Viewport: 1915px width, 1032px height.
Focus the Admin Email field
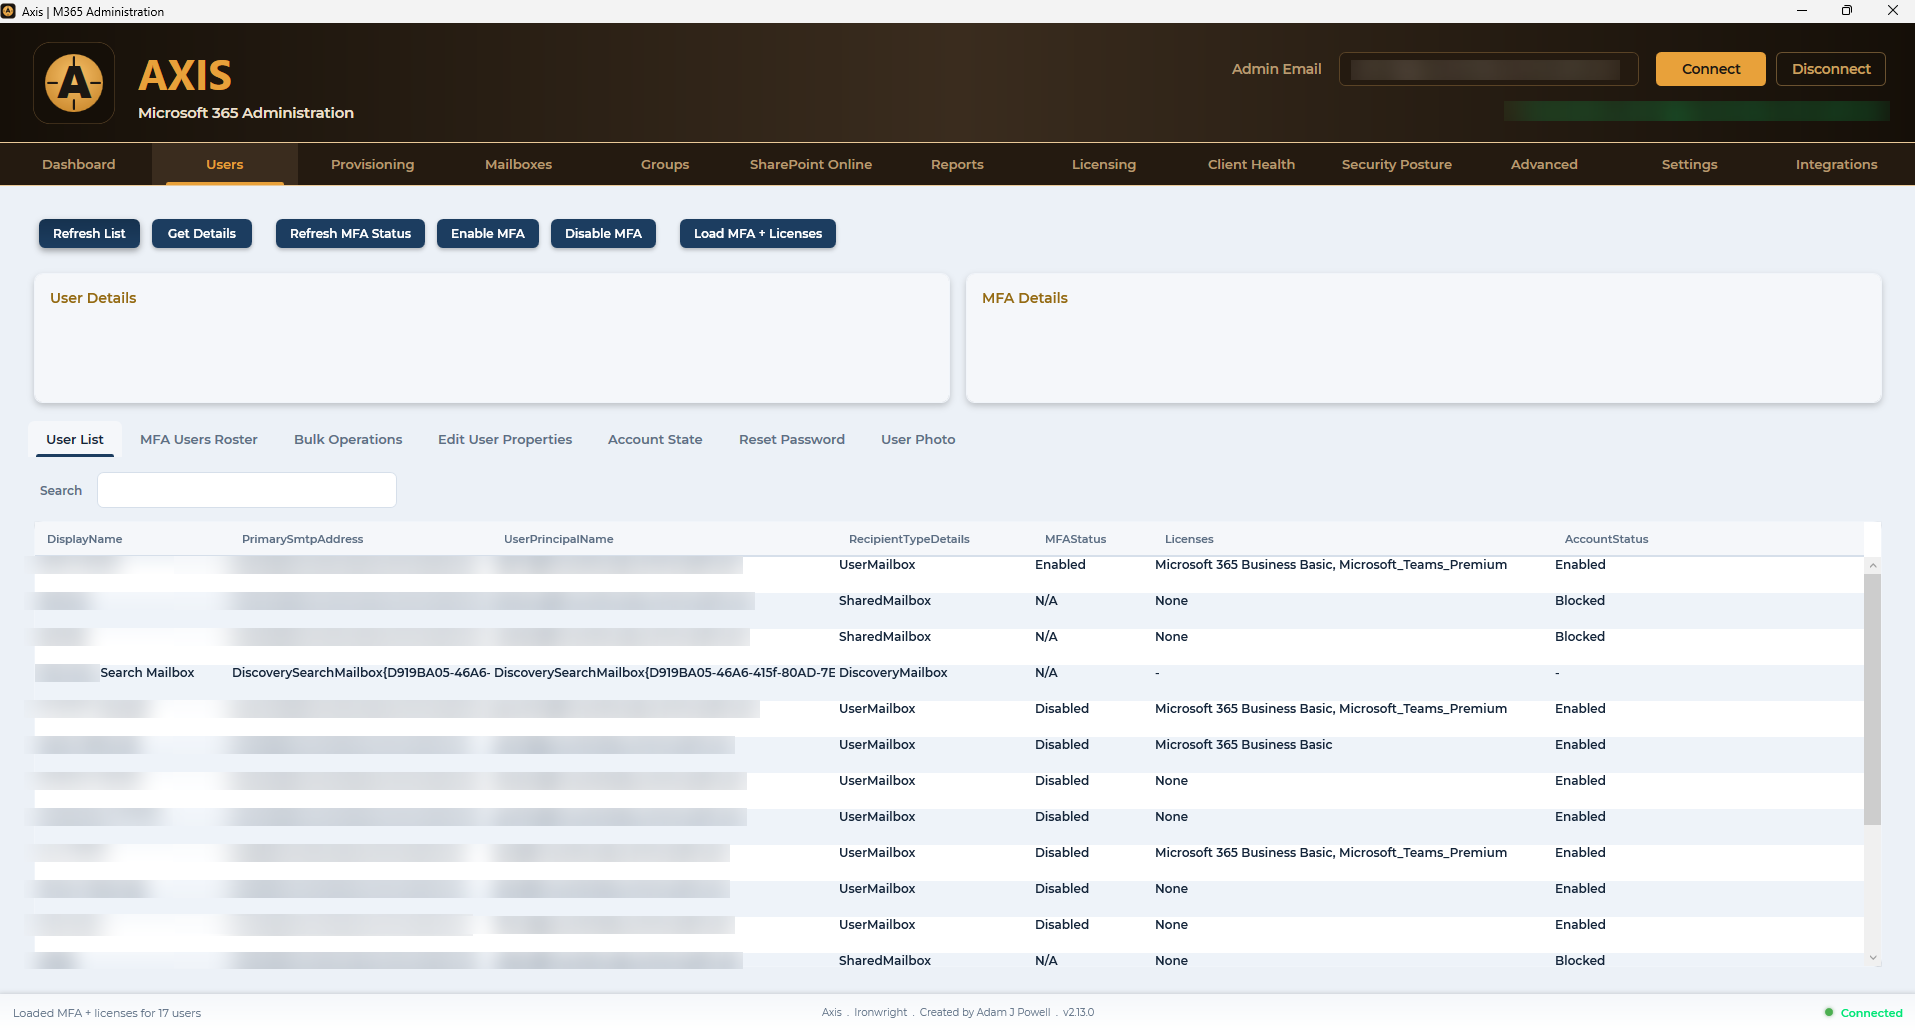[x=1489, y=69]
